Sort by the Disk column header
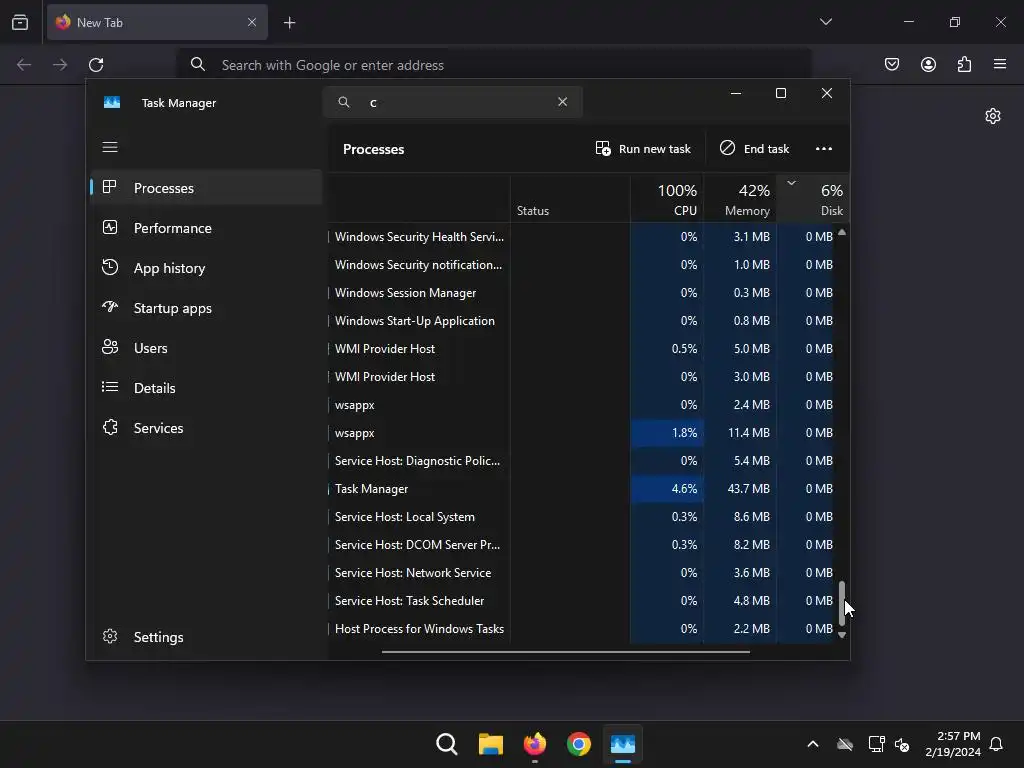The width and height of the screenshot is (1024, 768). [x=813, y=199]
